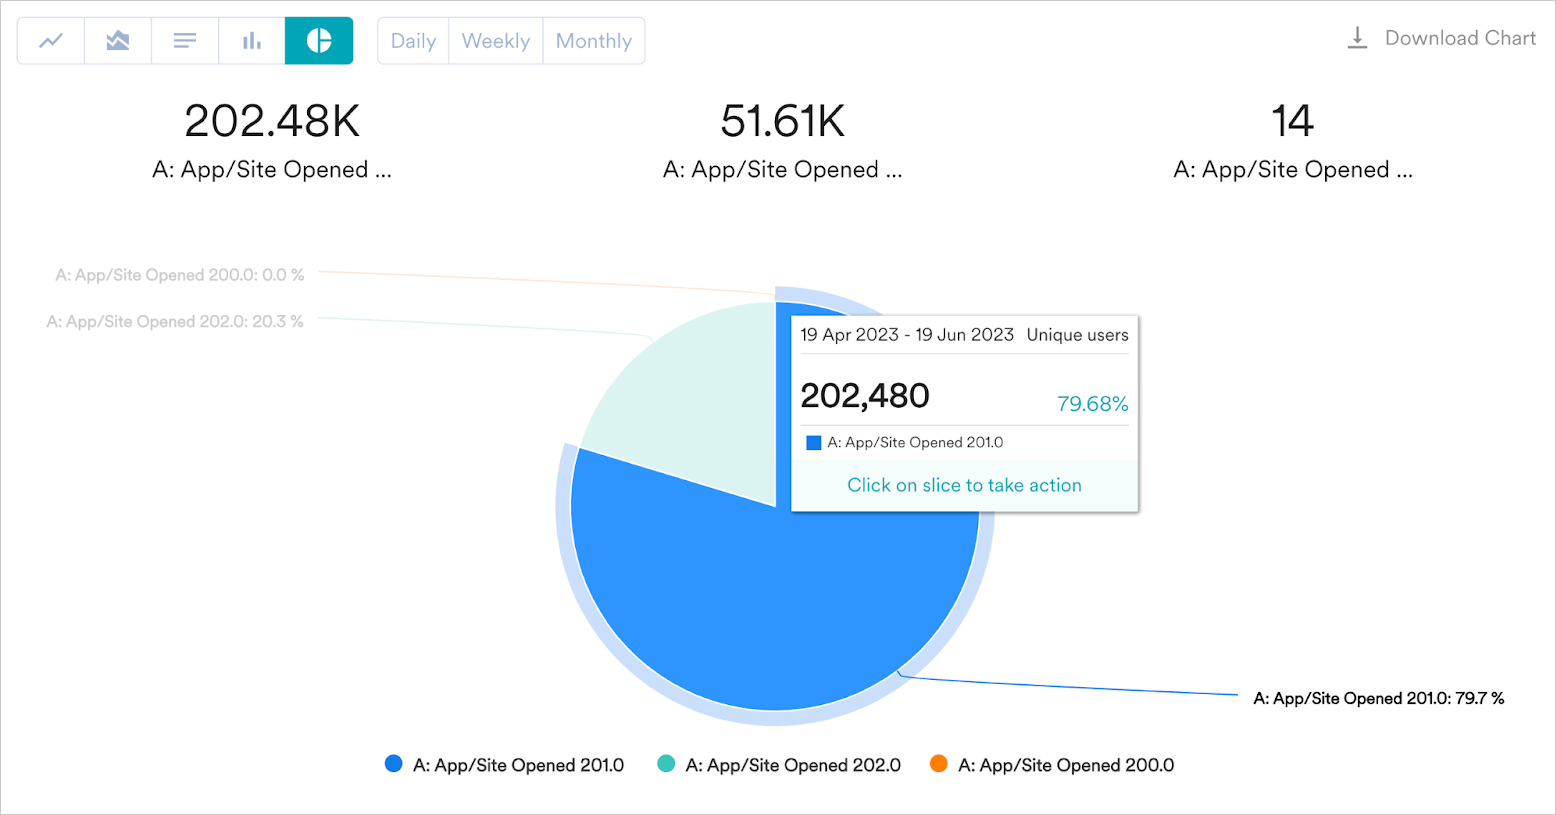Click the active pie chart icon
The width and height of the screenshot is (1556, 815).
(319, 41)
